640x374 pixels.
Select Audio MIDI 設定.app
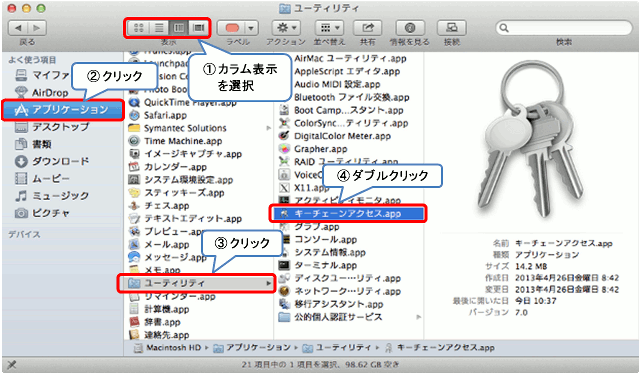click(x=337, y=85)
